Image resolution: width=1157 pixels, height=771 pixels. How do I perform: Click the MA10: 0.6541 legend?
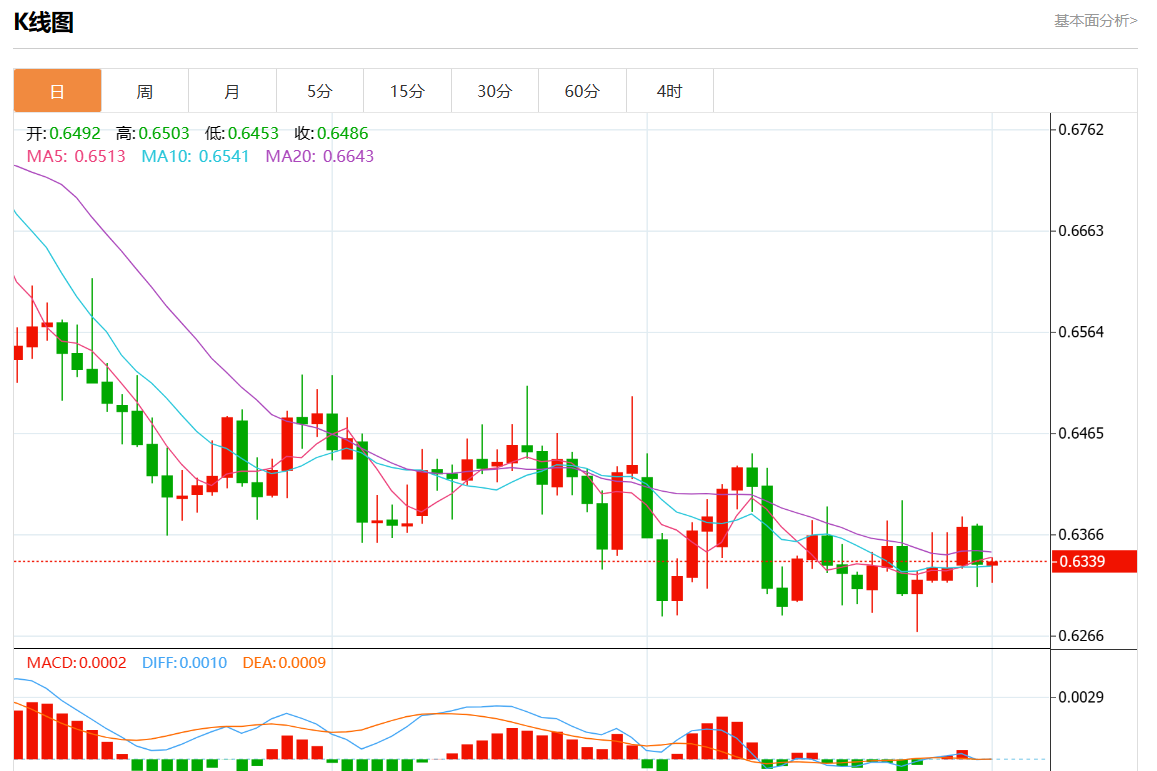pyautogui.click(x=196, y=156)
